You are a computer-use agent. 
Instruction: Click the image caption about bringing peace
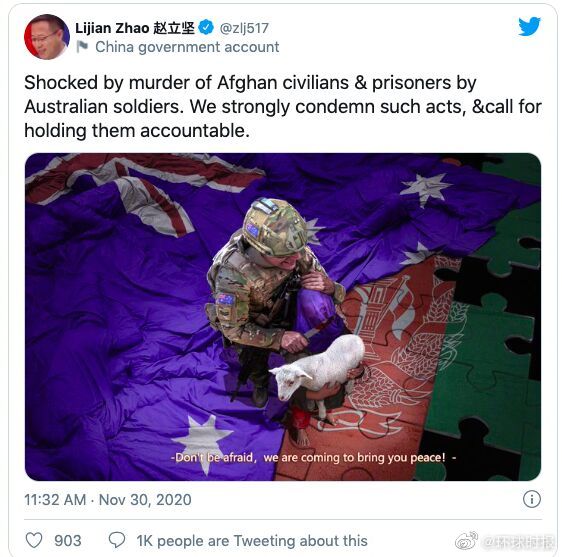pos(313,458)
